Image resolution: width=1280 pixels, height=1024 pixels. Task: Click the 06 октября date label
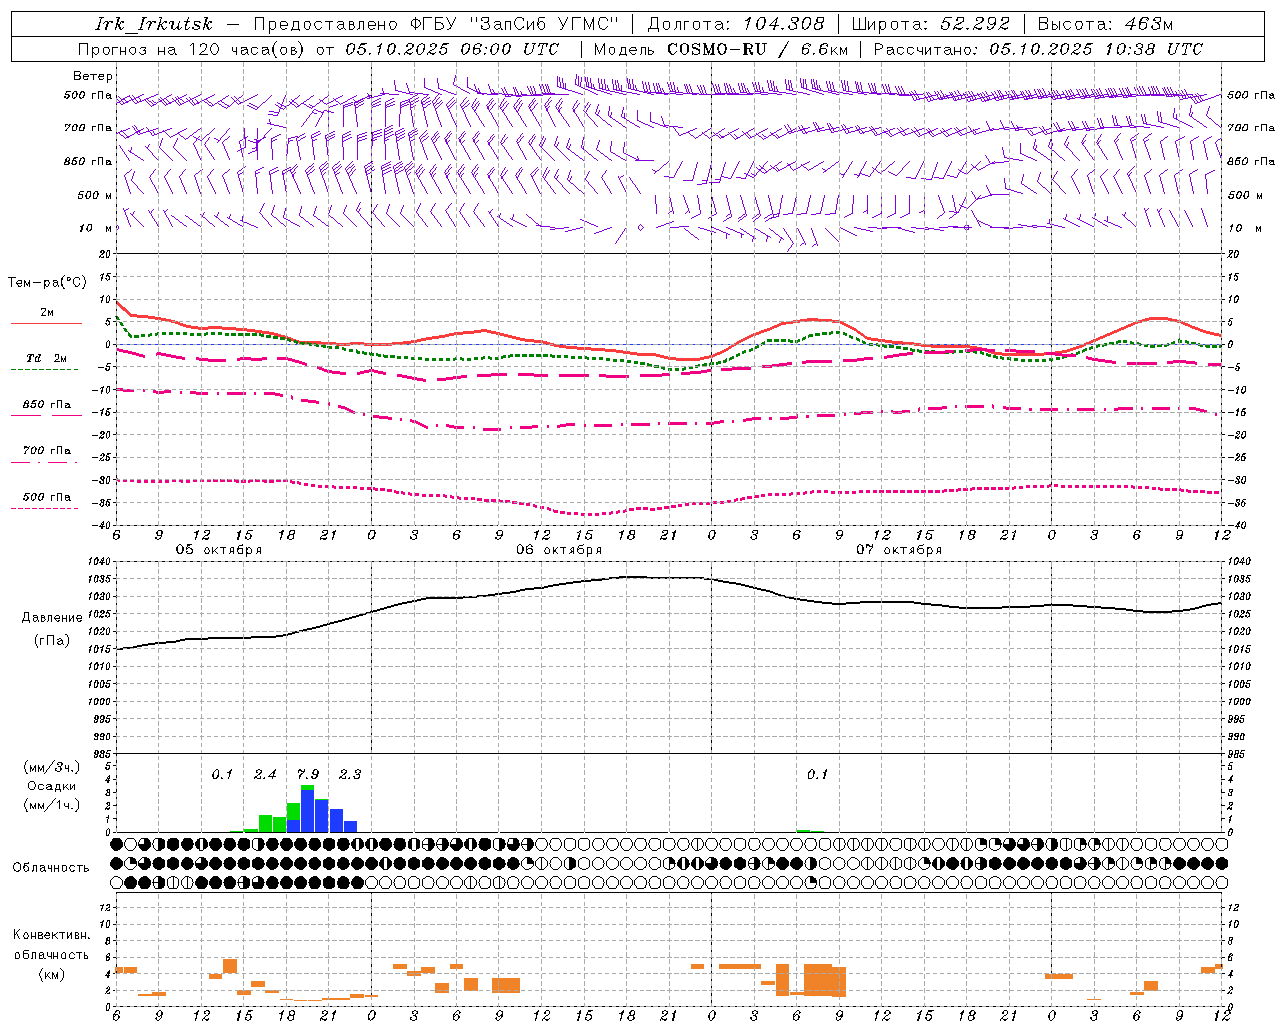tap(559, 549)
